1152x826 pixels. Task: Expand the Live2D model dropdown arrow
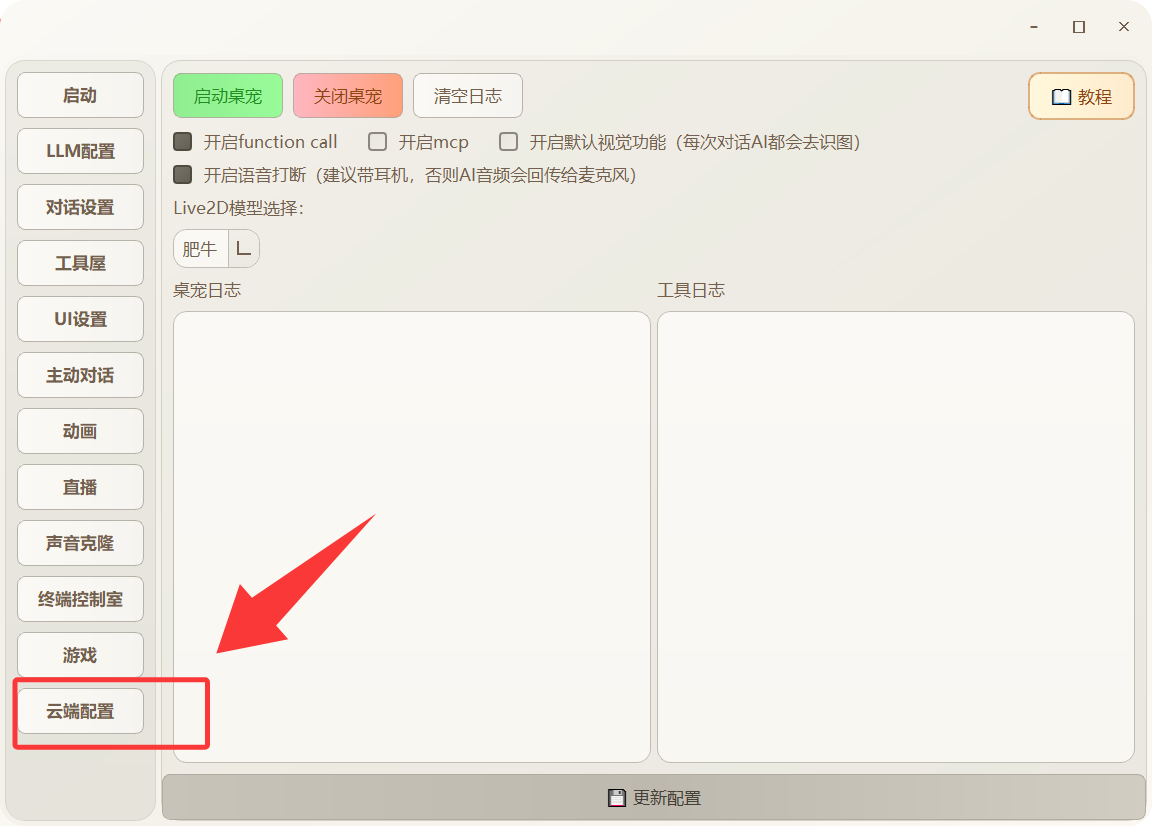[243, 249]
